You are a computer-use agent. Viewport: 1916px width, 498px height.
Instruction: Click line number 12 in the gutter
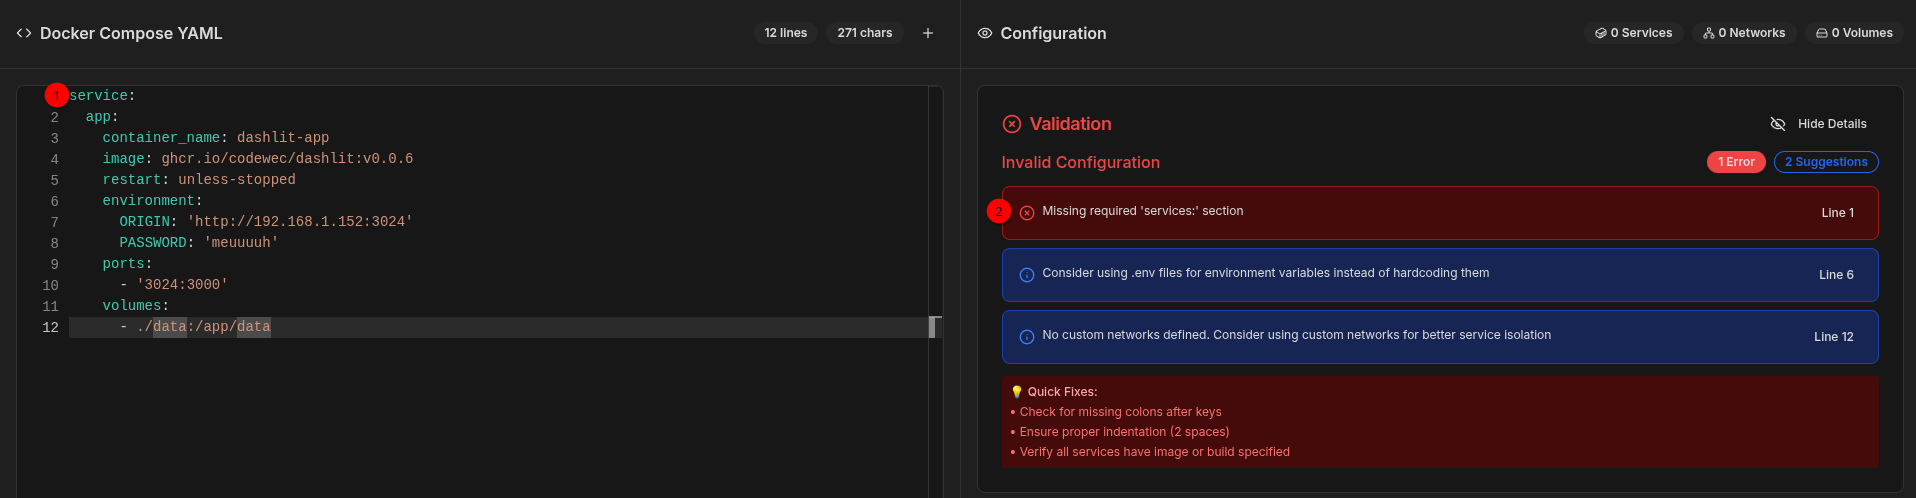[x=50, y=328]
